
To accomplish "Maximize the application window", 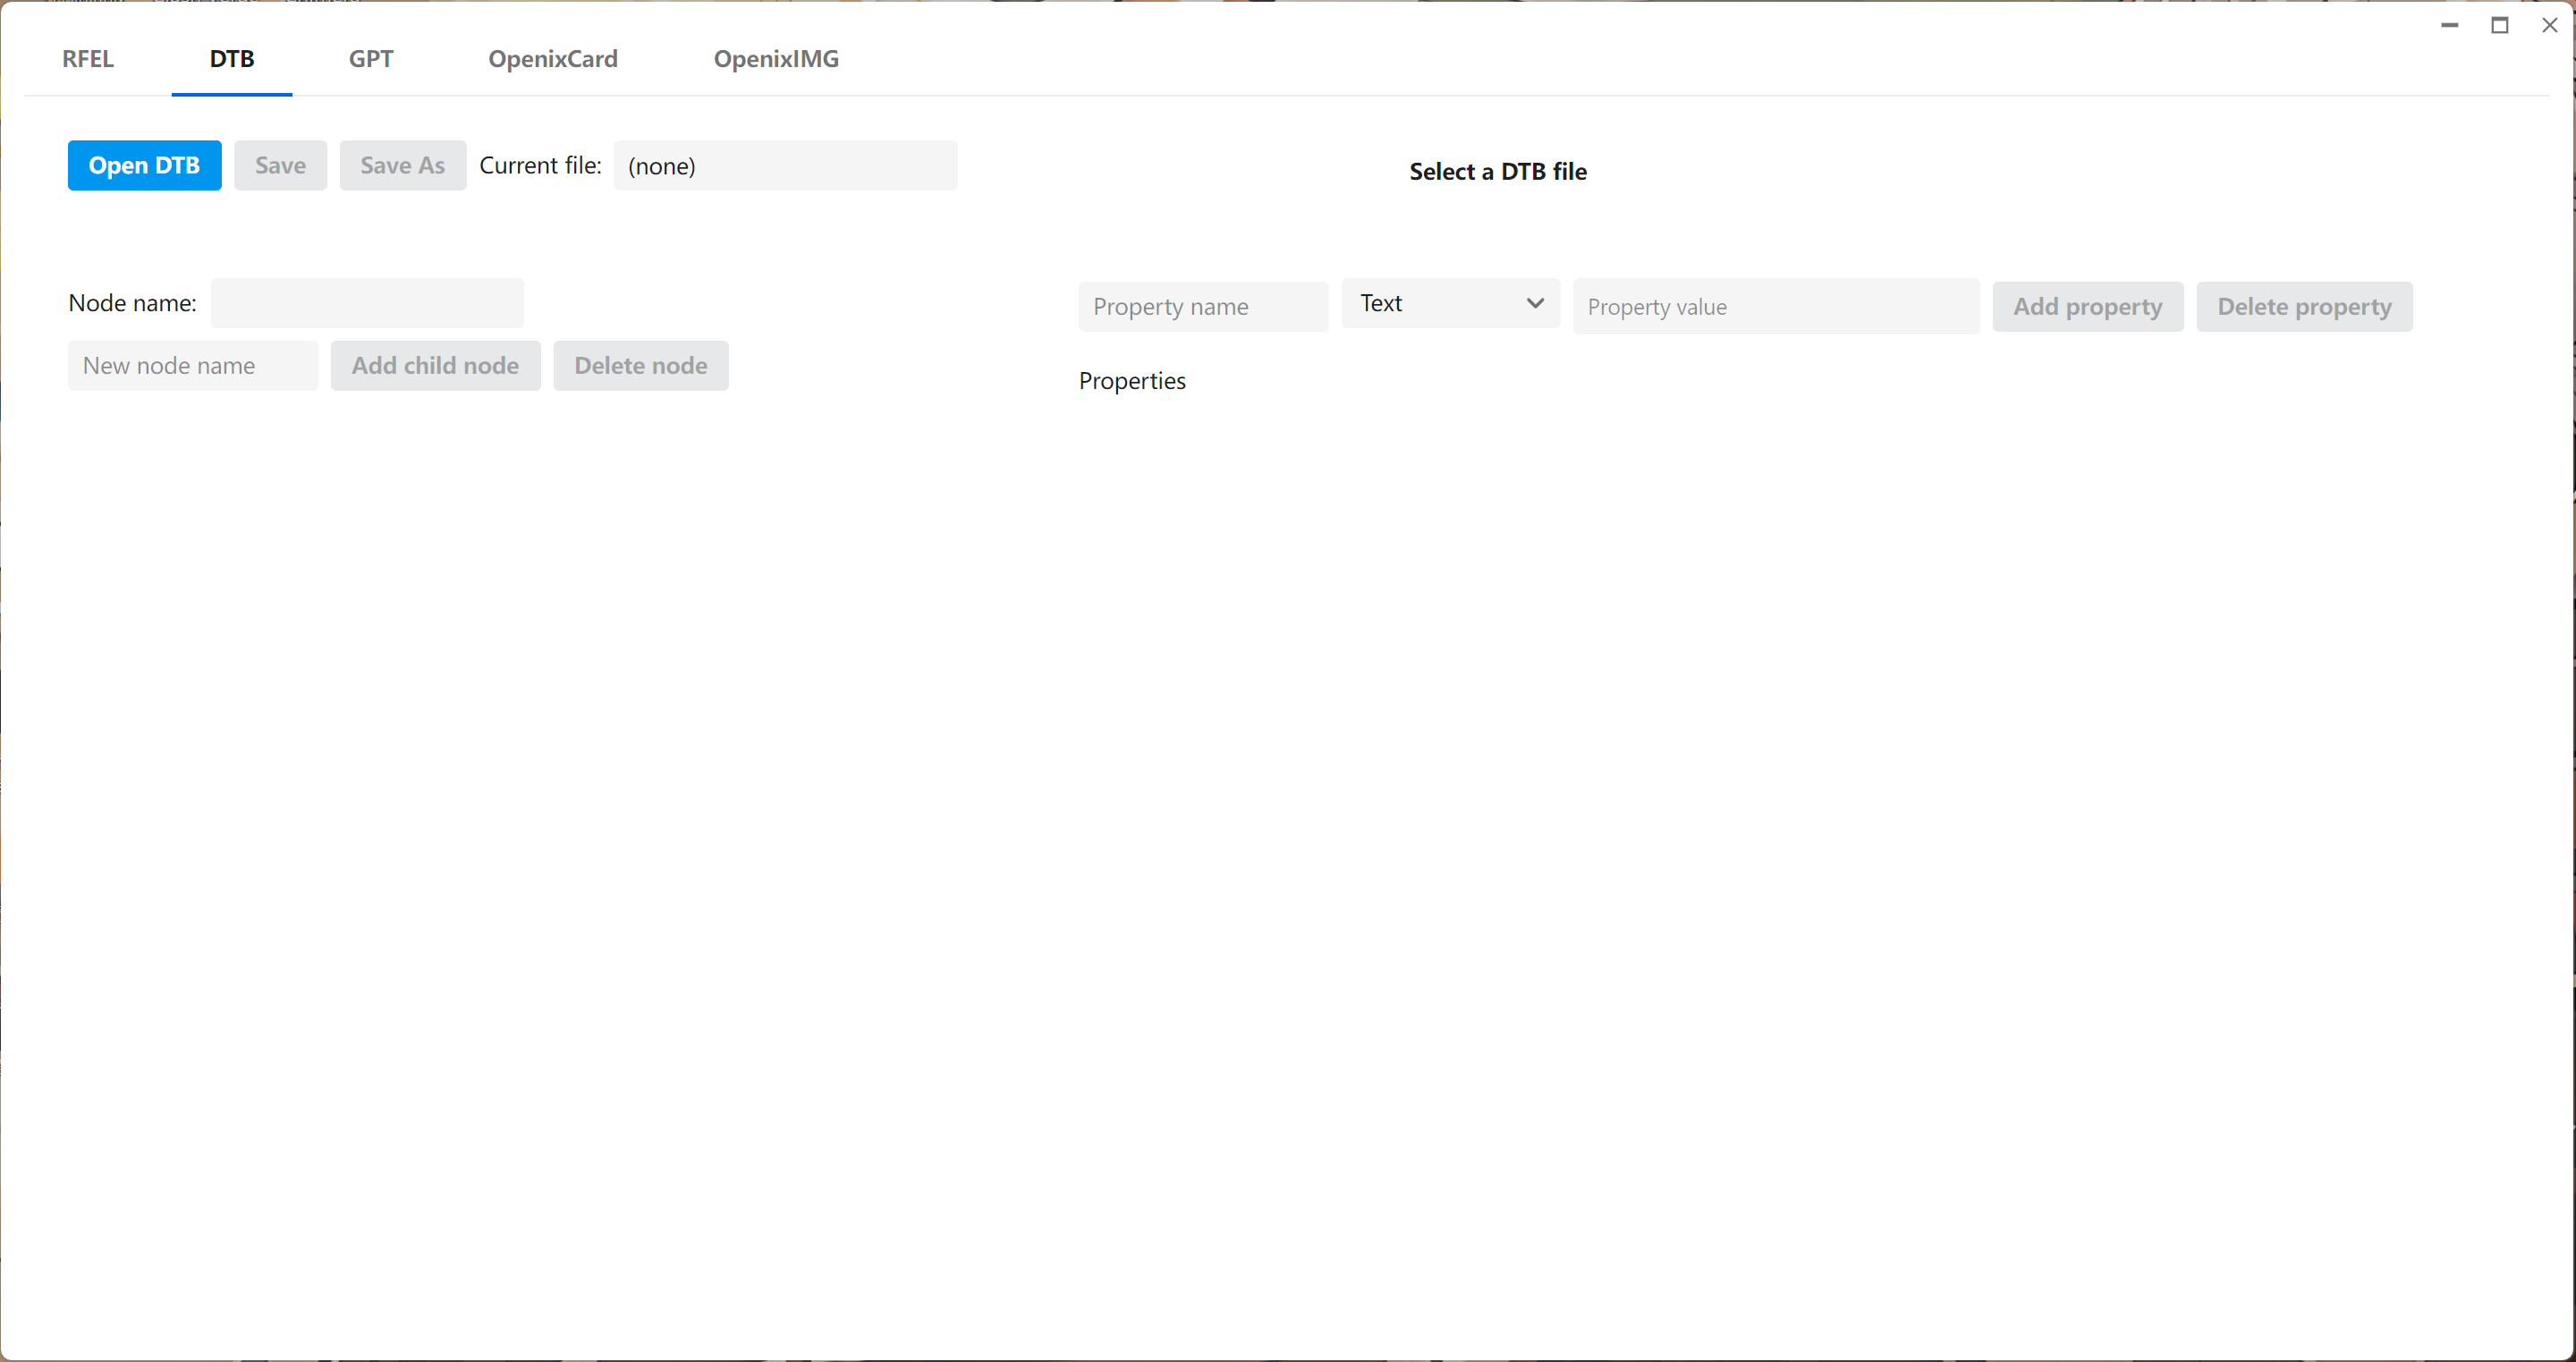I will [2499, 25].
